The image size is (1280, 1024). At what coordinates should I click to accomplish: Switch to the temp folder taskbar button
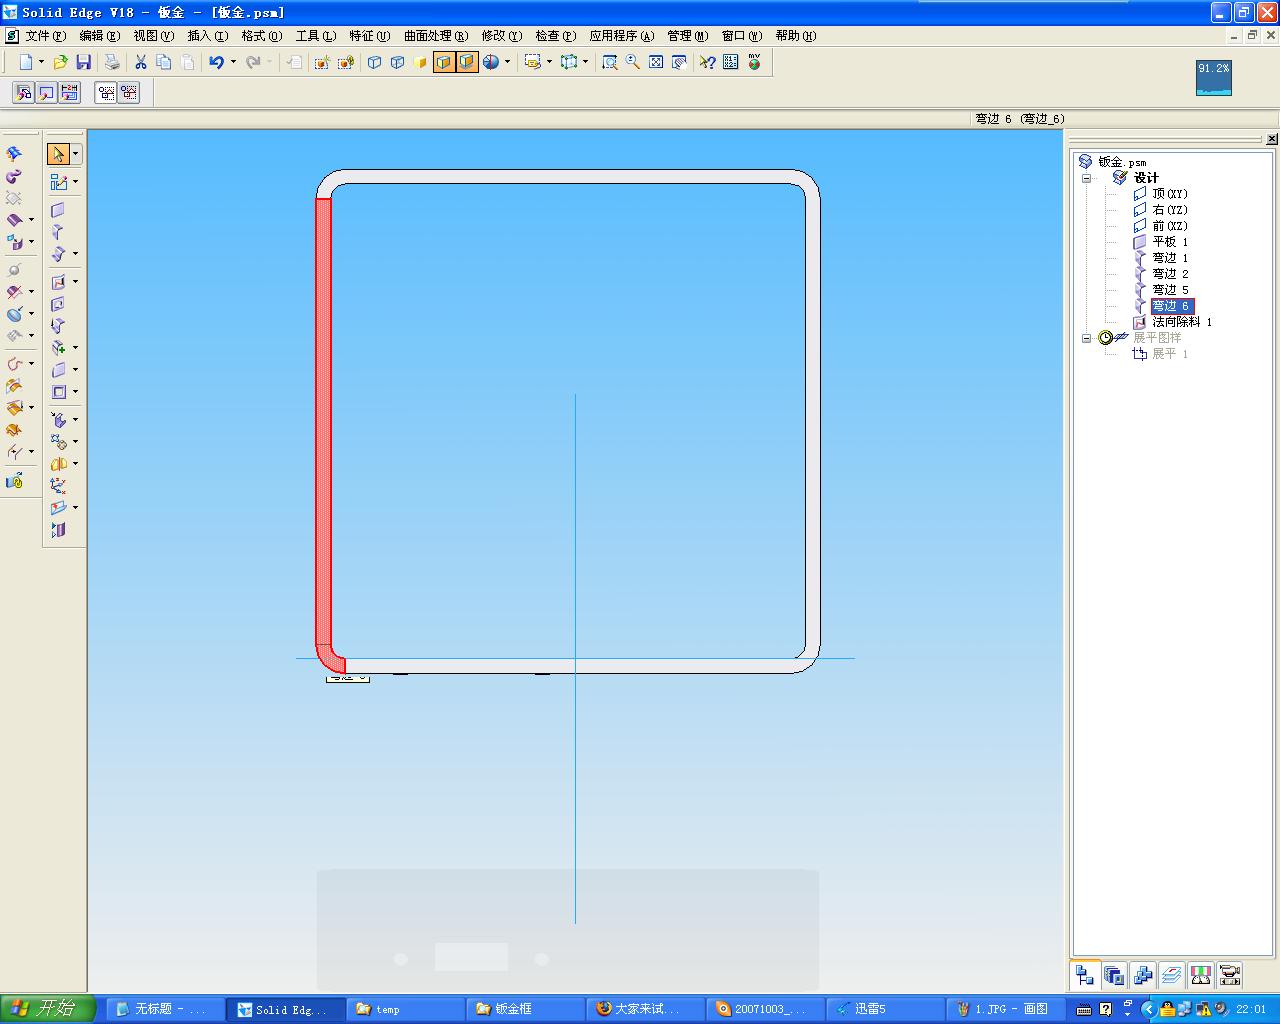[405, 1009]
